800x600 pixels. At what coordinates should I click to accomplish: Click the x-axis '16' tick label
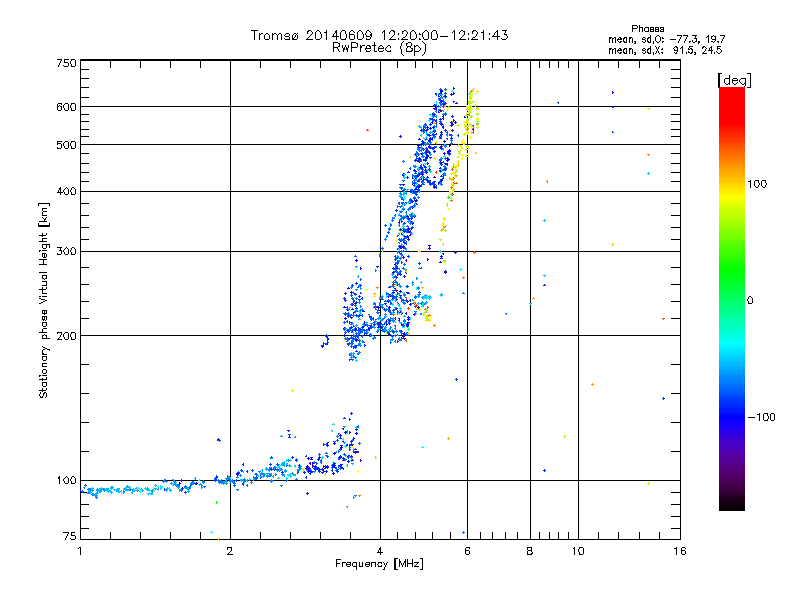680,551
